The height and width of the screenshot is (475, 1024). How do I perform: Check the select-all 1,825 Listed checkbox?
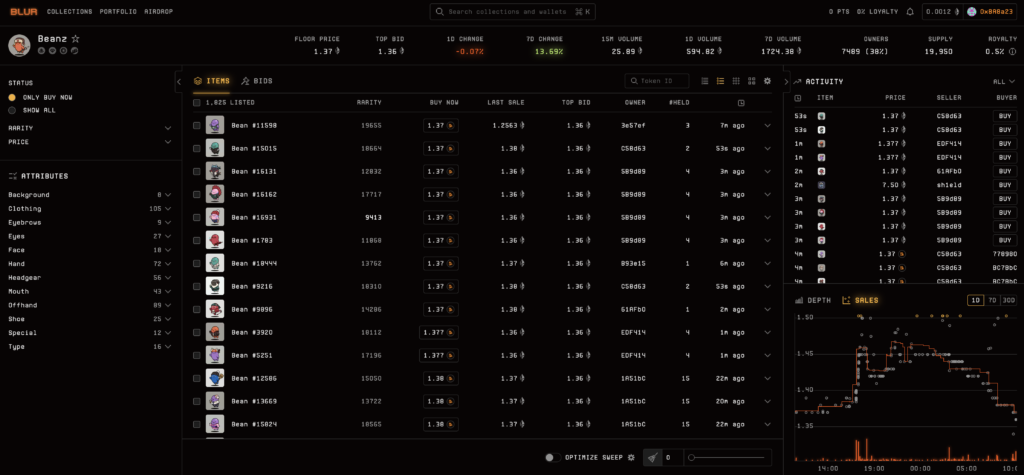click(197, 103)
